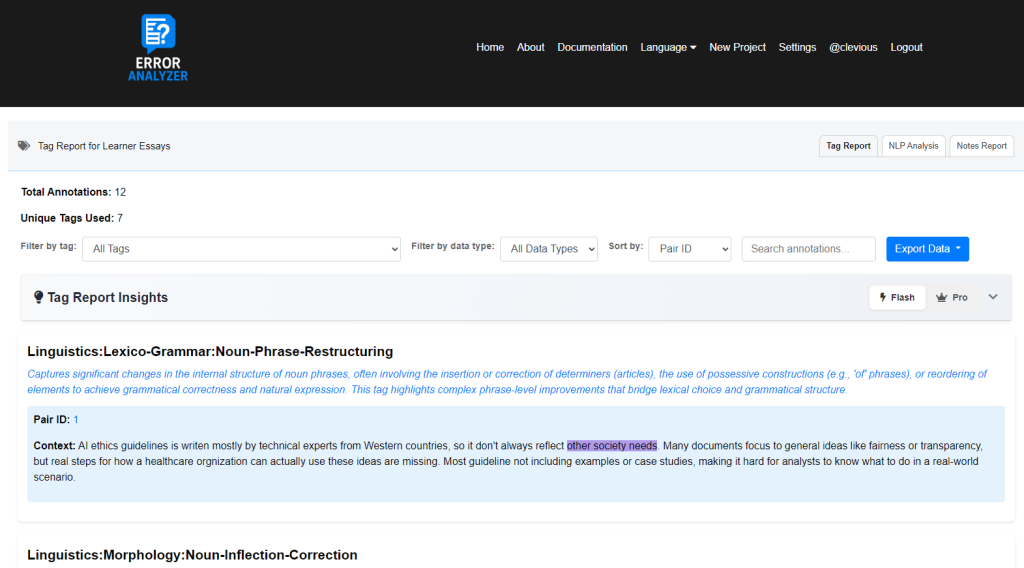Open Pair ID 1 link
1024x568 pixels.
tap(76, 420)
